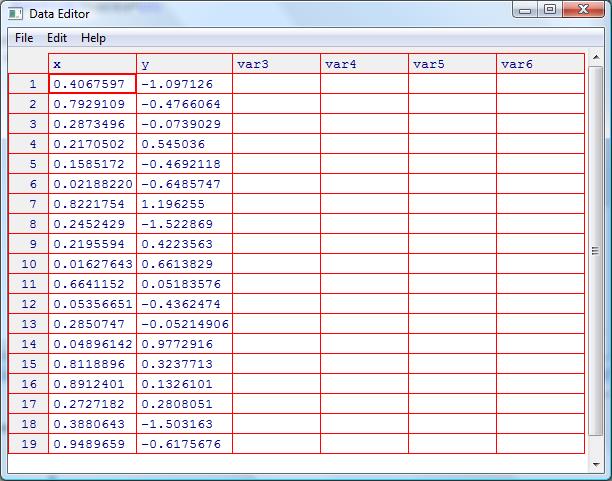The width and height of the screenshot is (612, 481).
Task: Select the x column header
Action: (x=93, y=64)
